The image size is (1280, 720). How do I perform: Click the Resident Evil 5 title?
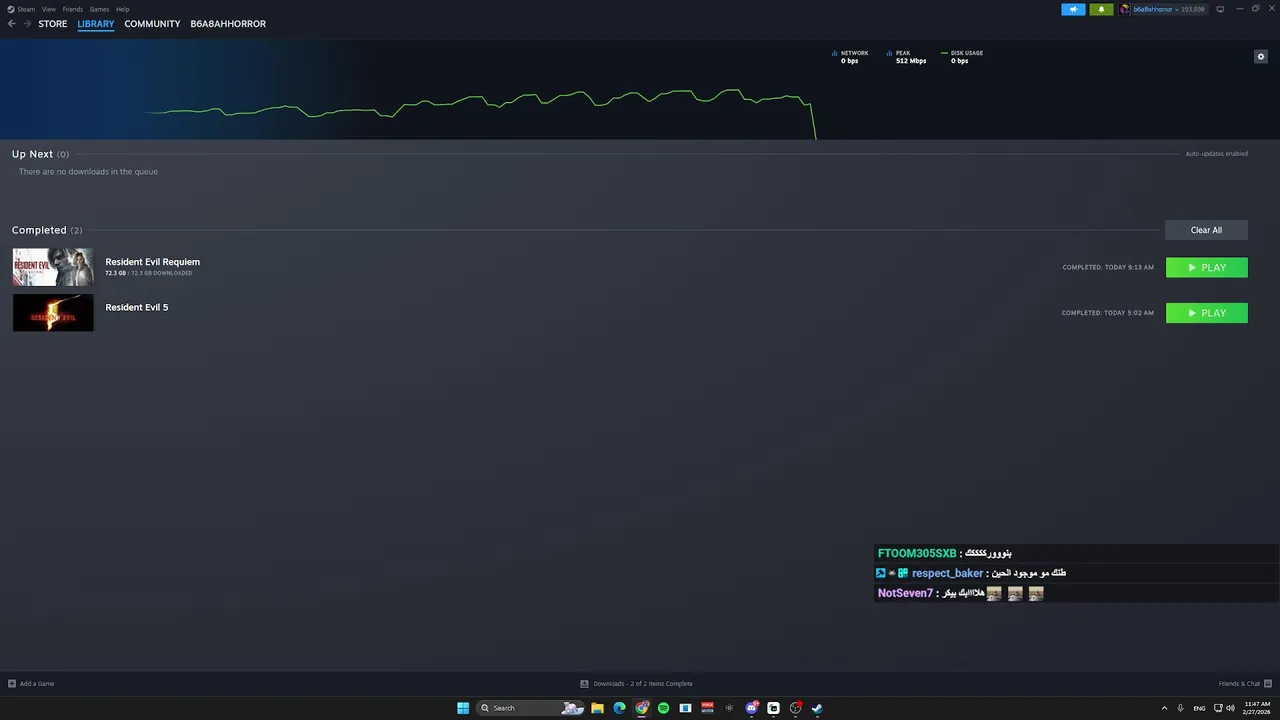pyautogui.click(x=137, y=307)
